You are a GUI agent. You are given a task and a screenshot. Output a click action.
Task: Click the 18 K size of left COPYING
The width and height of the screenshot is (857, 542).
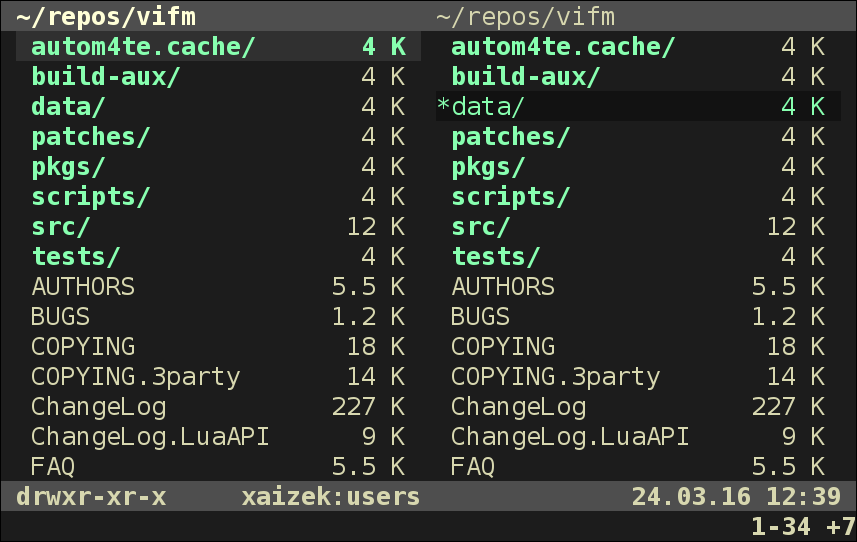tap(376, 347)
